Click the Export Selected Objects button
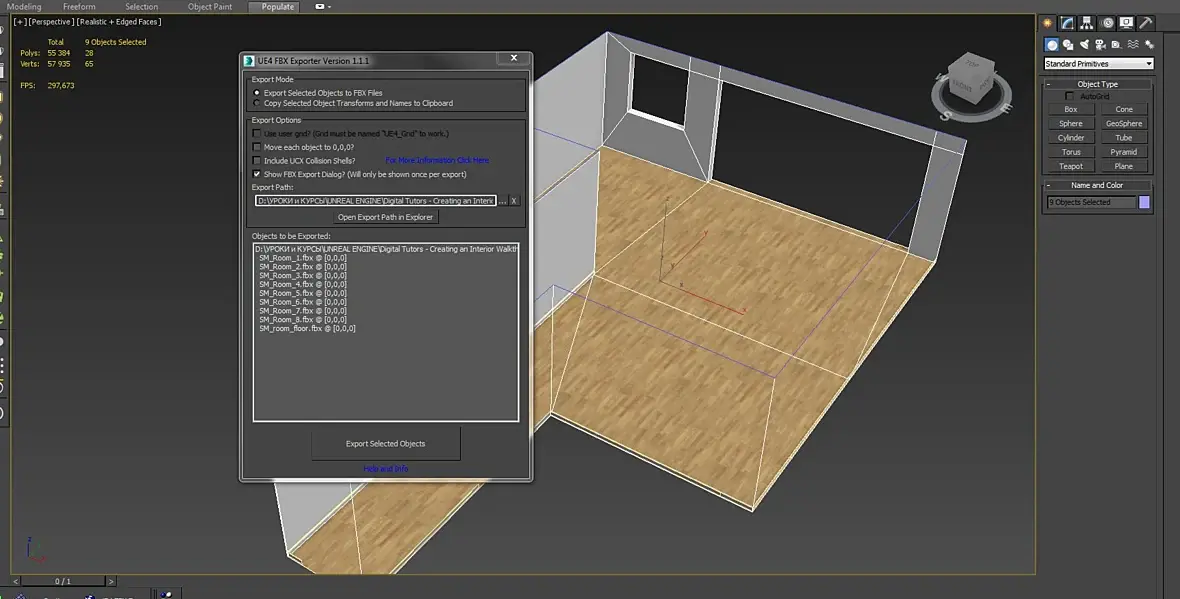1180x599 pixels. click(x=386, y=444)
